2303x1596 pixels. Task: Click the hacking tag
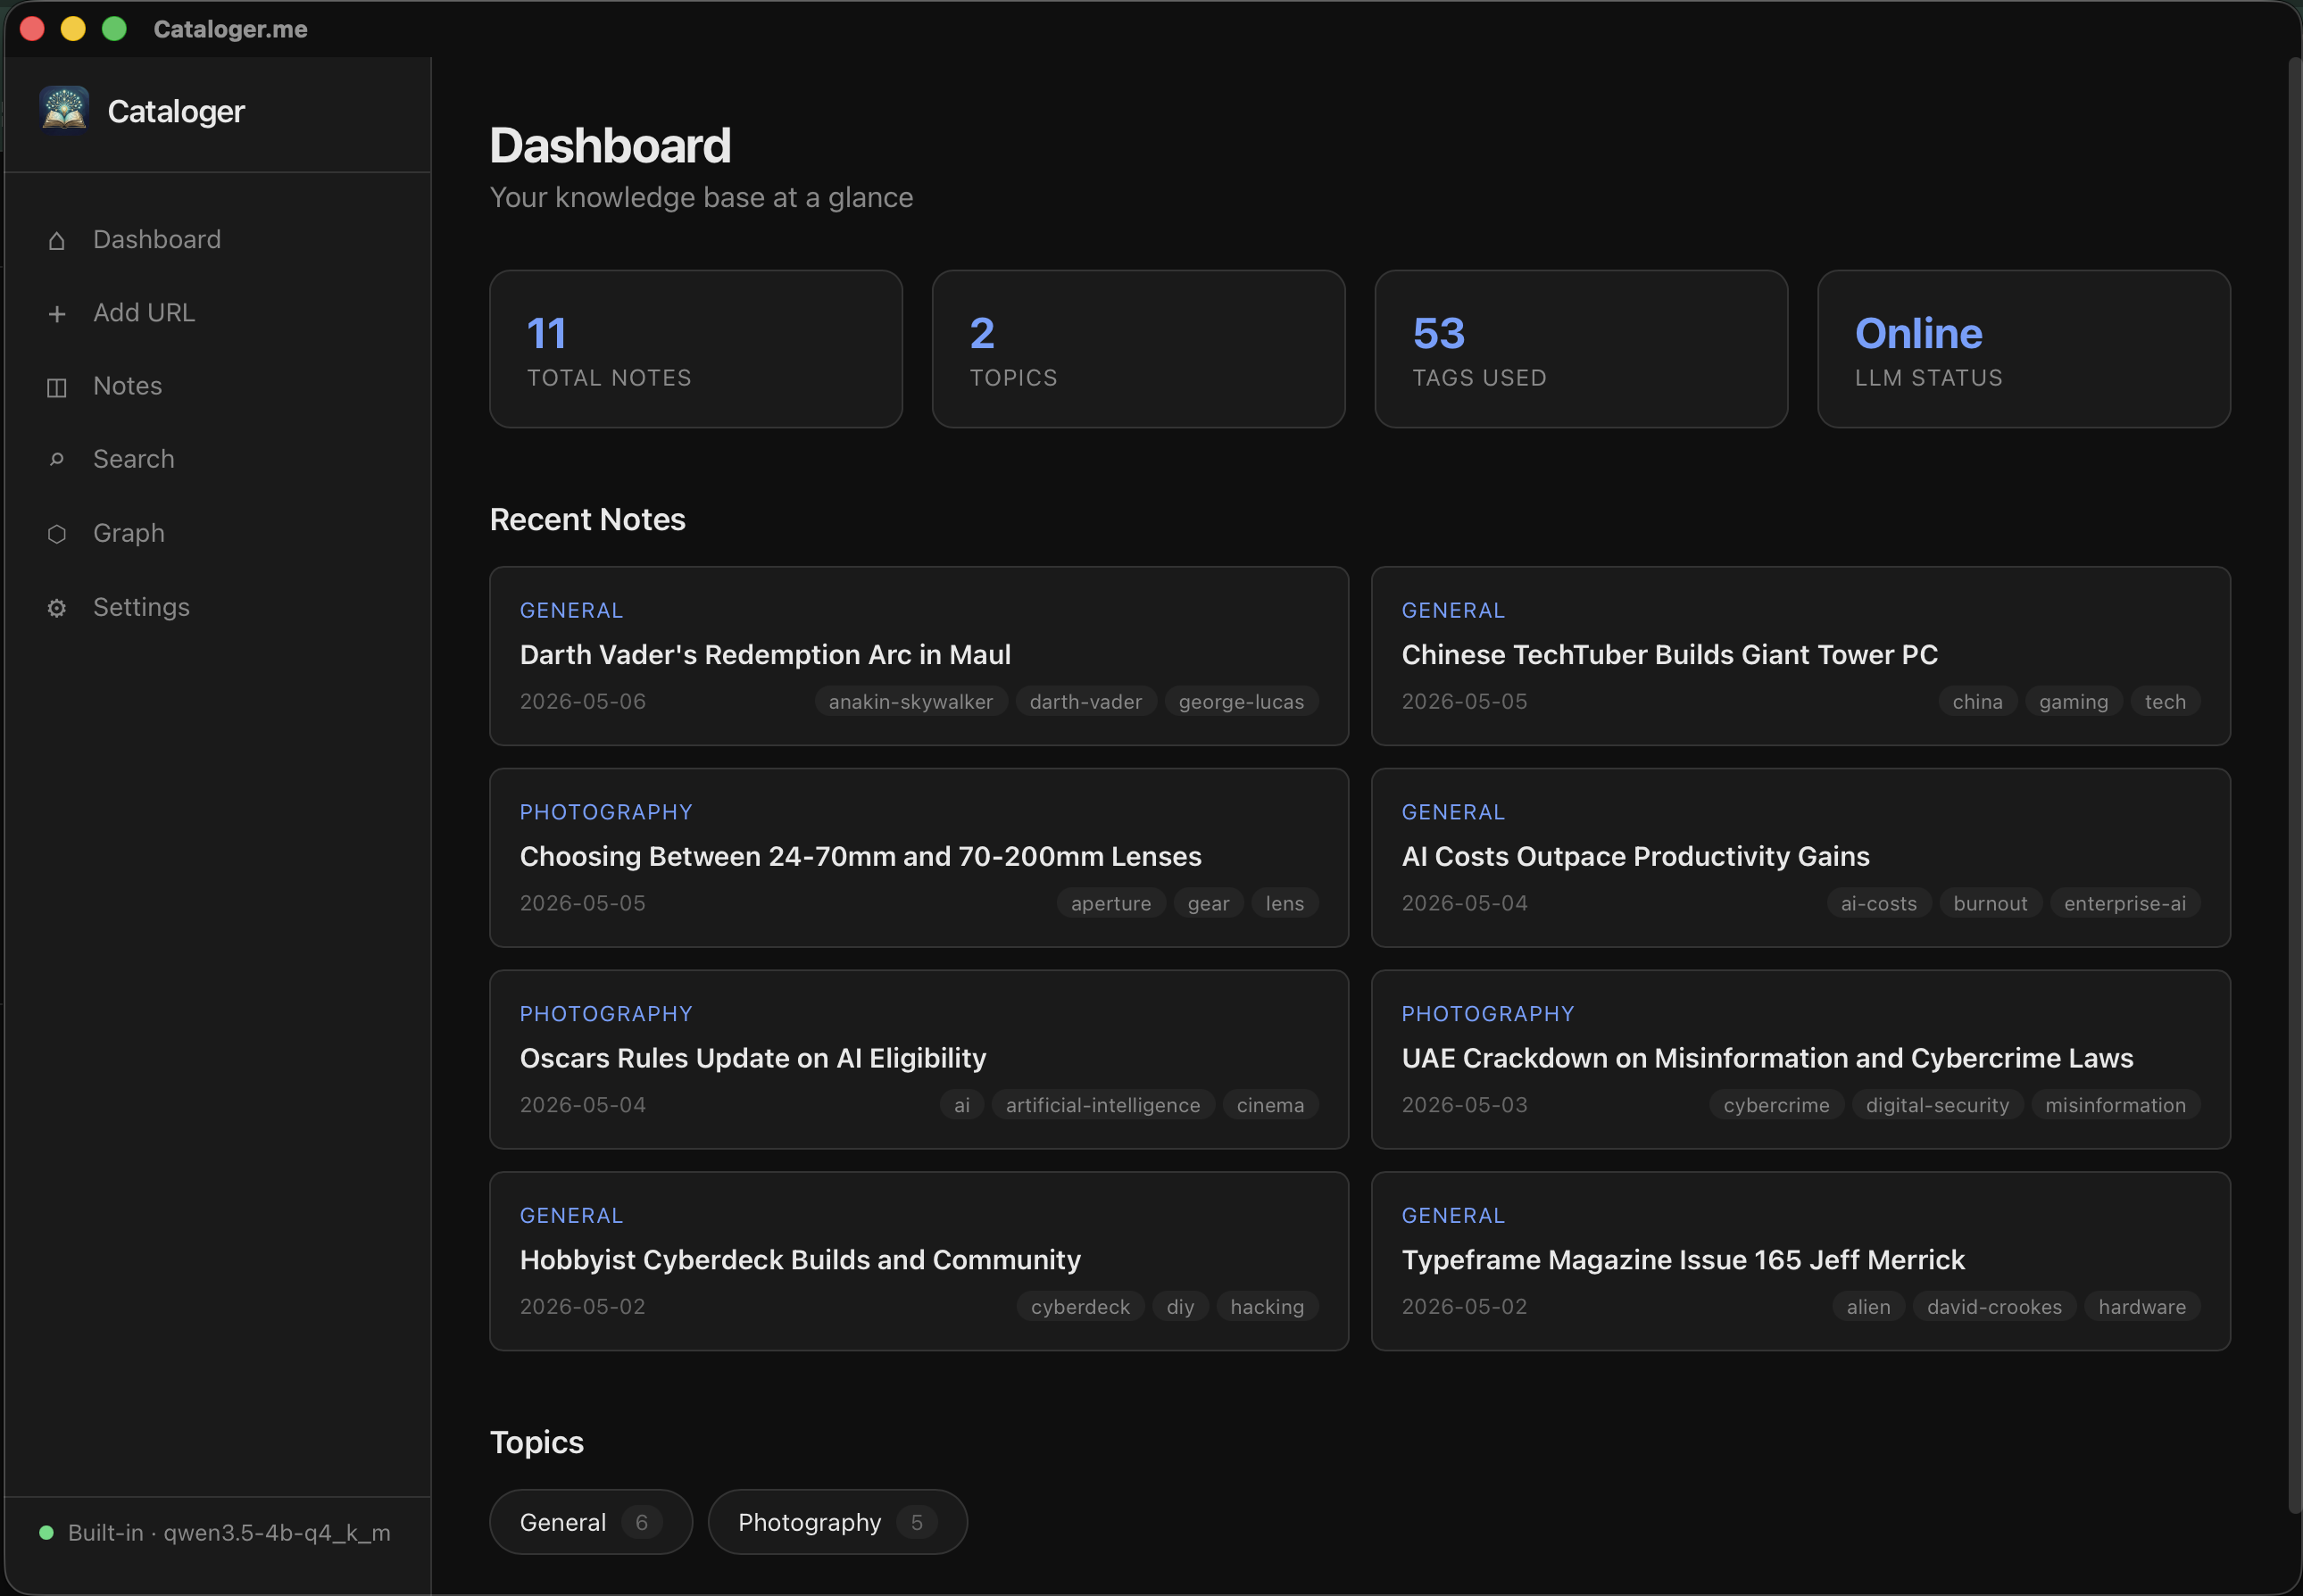point(1267,1307)
